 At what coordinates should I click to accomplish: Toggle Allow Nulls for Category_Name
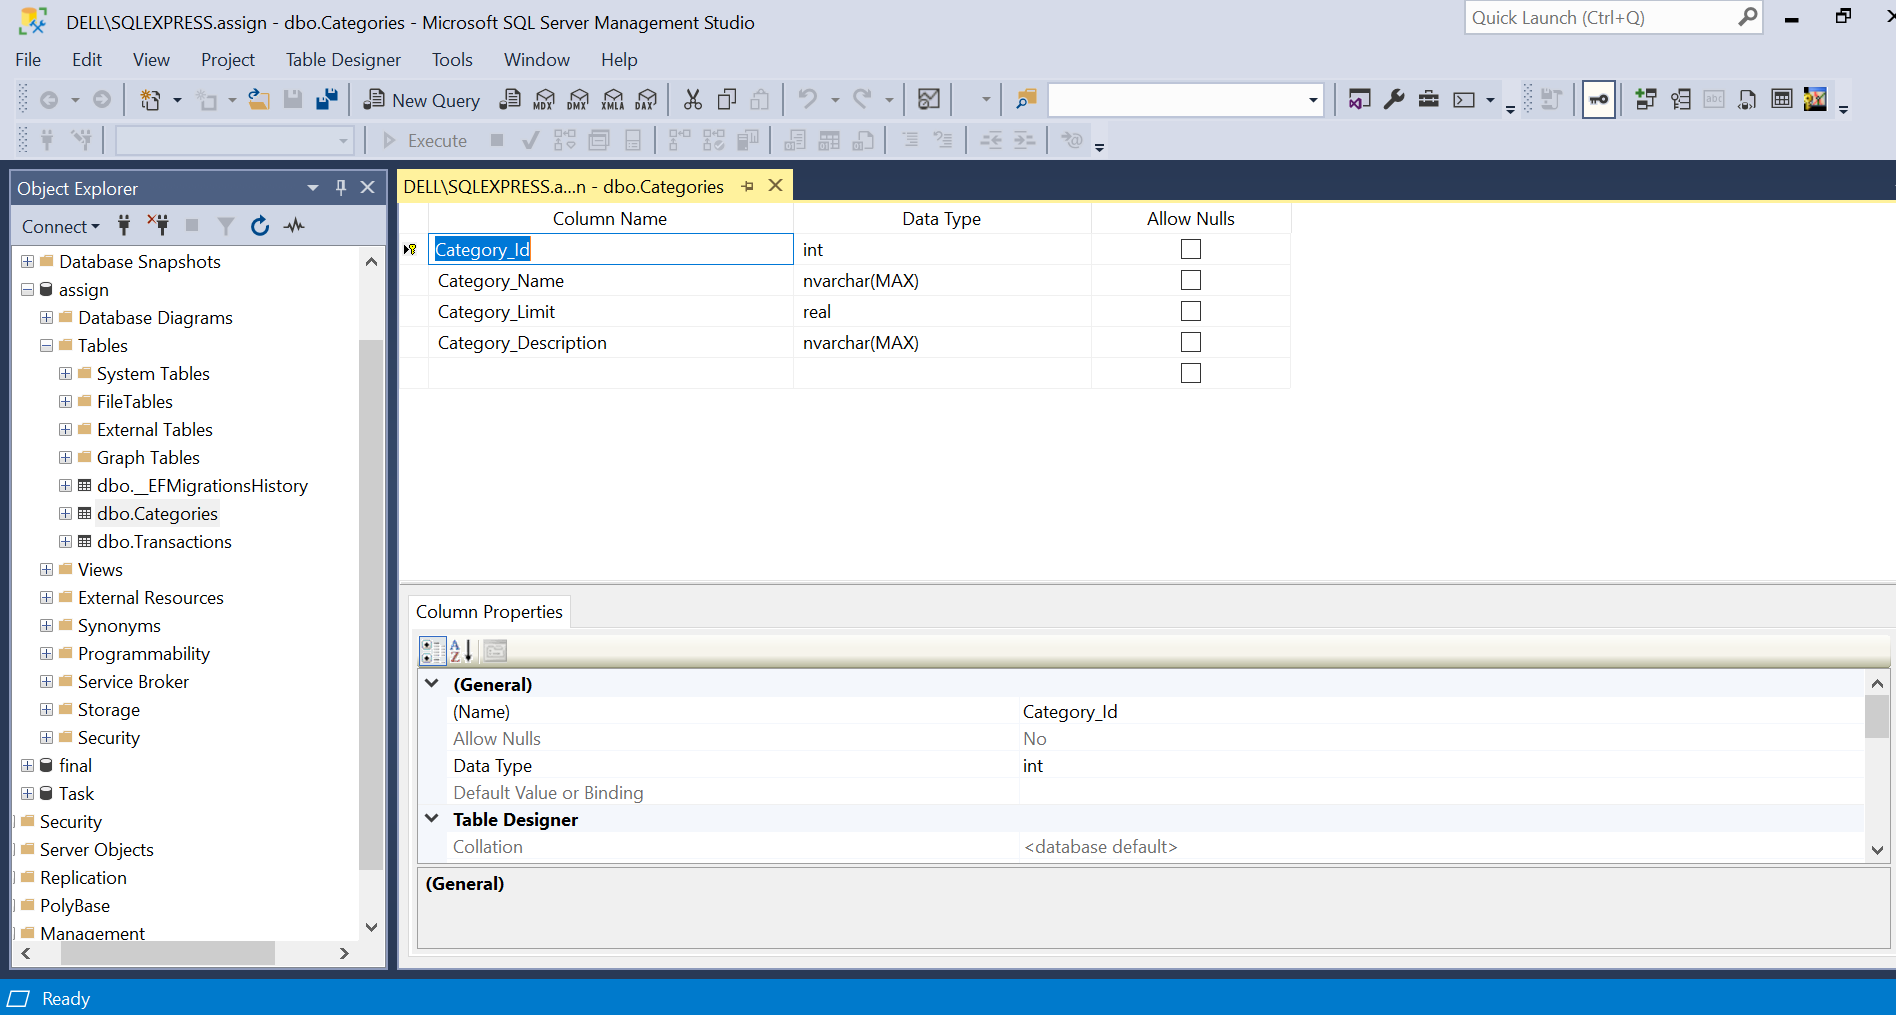1190,280
